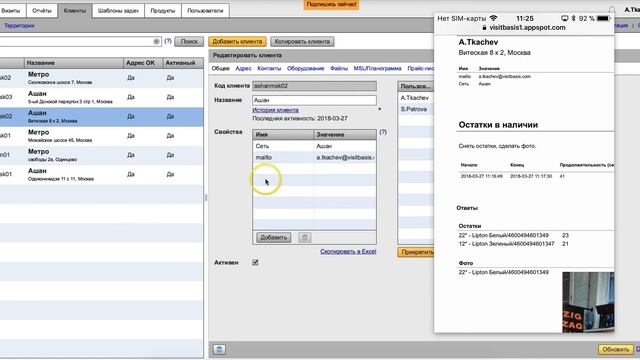Viewport: 640px width, 360px height.
Task: Select the Метро Можайское шоссе 45 row
Action: (x=101, y=136)
